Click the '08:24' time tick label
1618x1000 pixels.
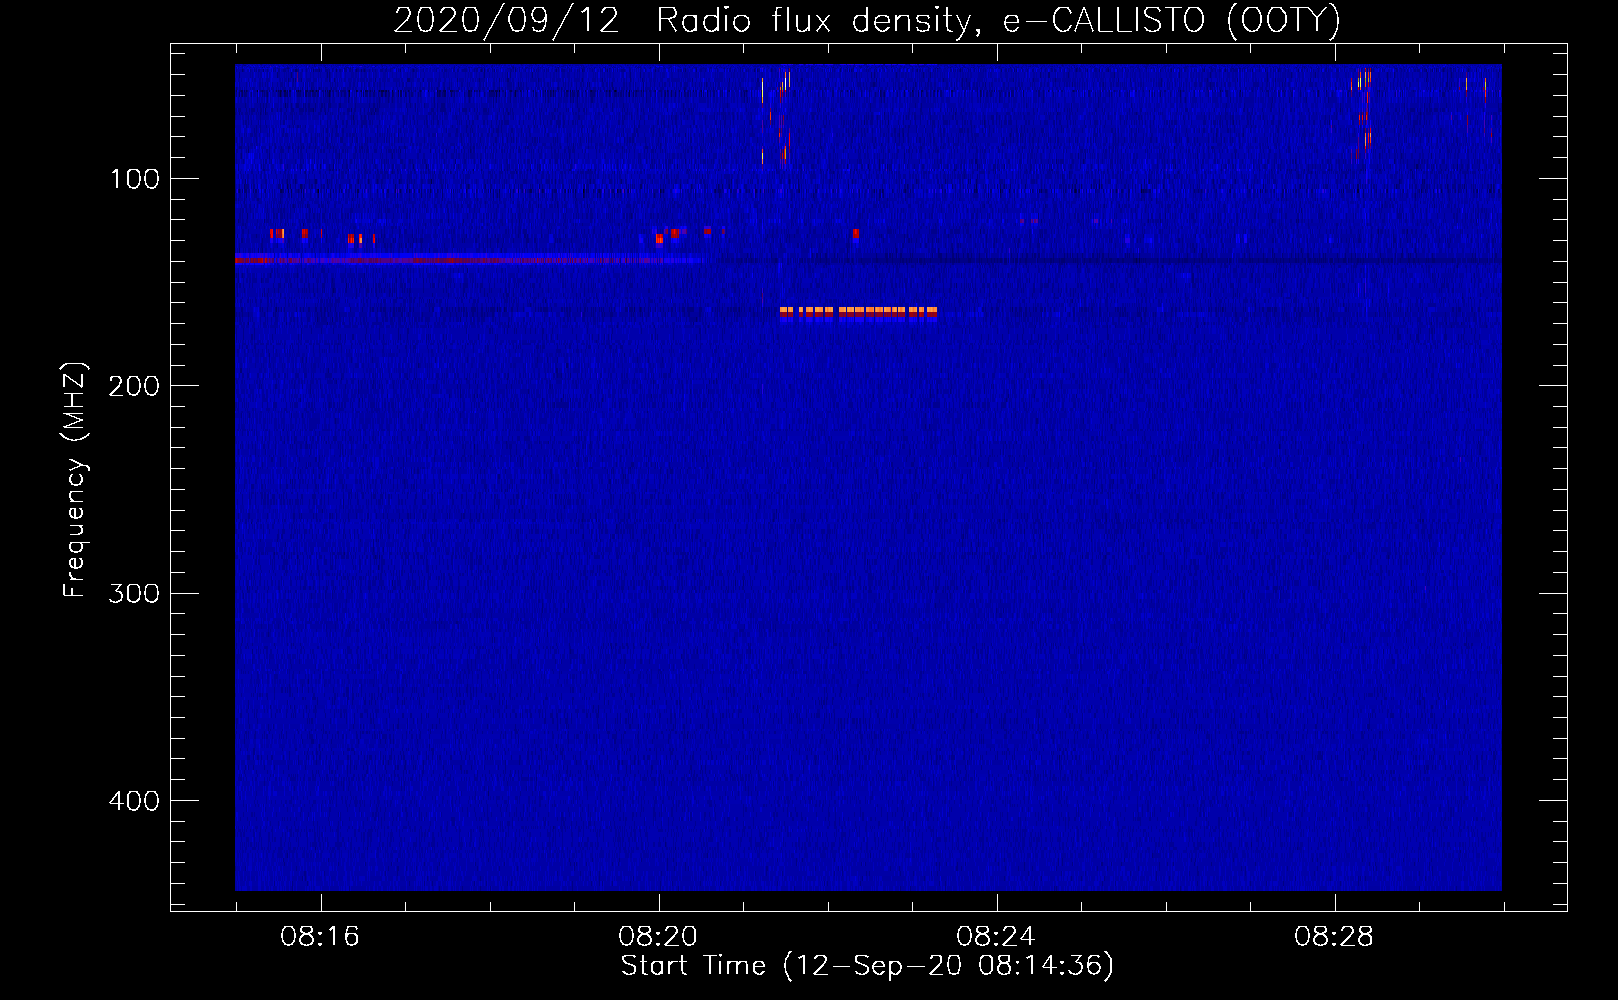coord(996,936)
